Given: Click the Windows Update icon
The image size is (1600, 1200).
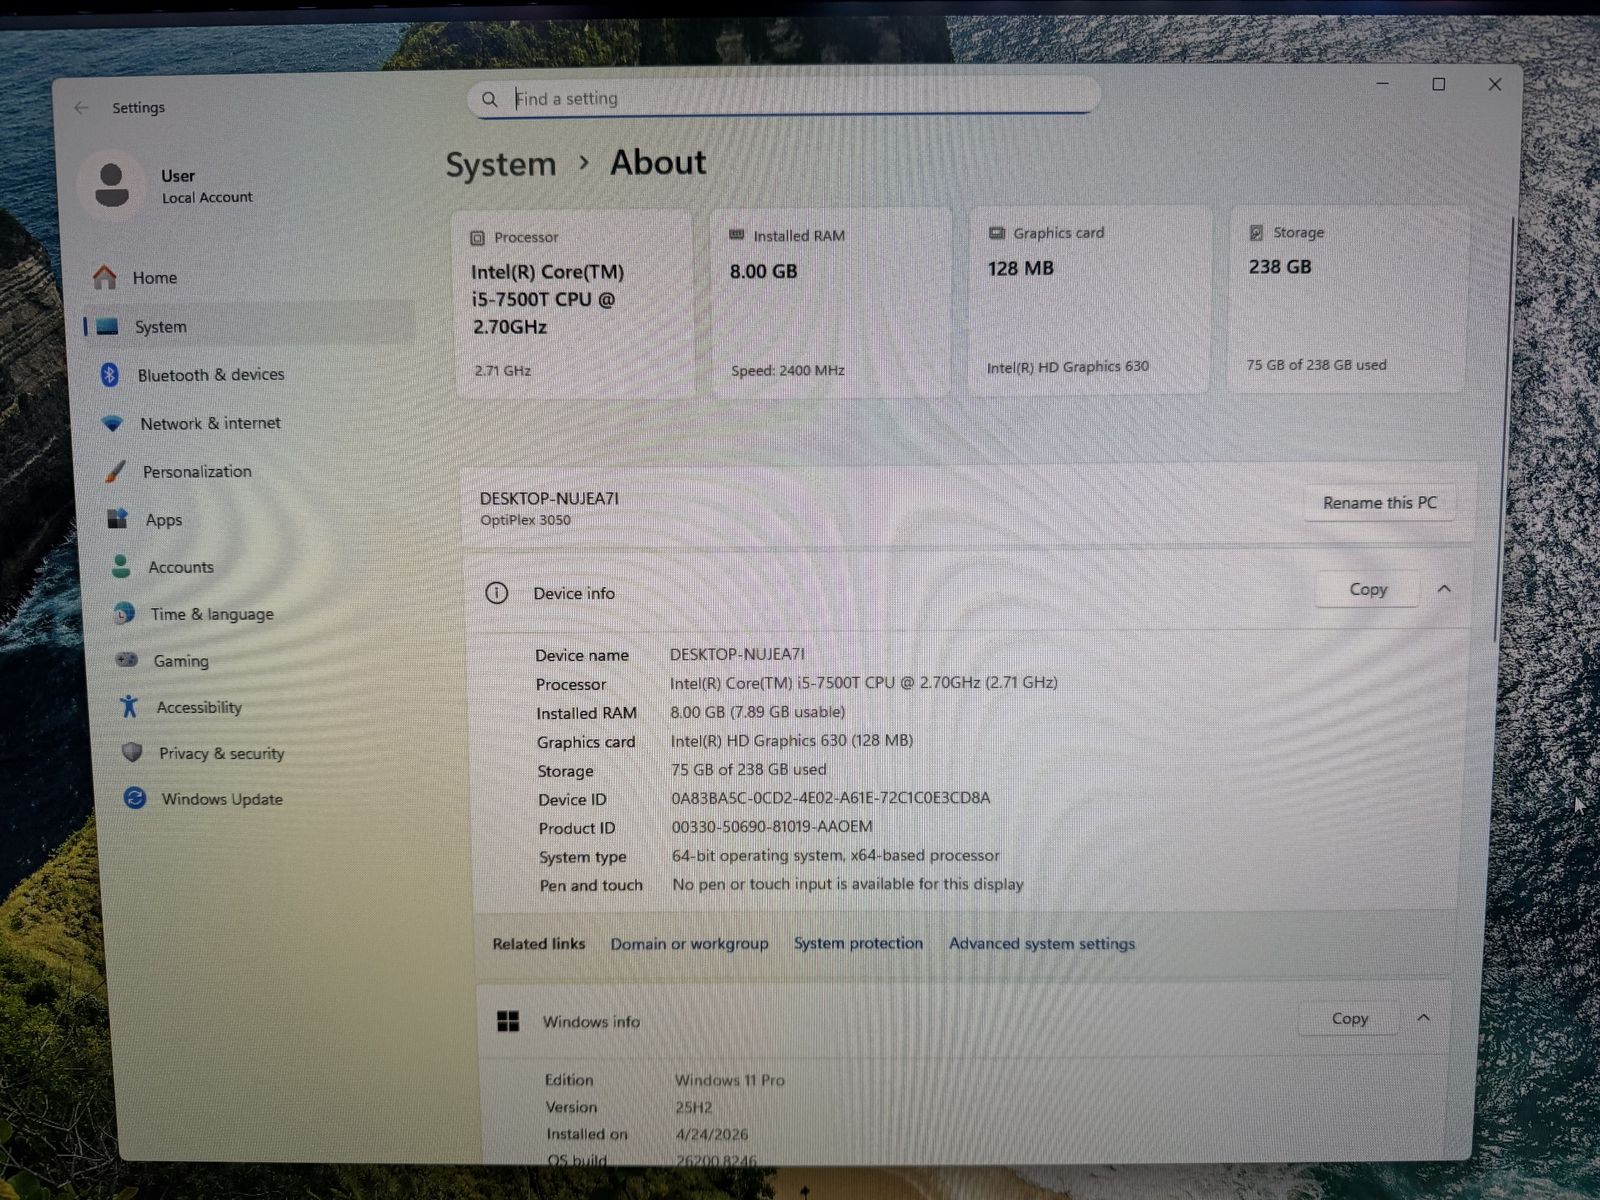Looking at the screenshot, I should (135, 798).
